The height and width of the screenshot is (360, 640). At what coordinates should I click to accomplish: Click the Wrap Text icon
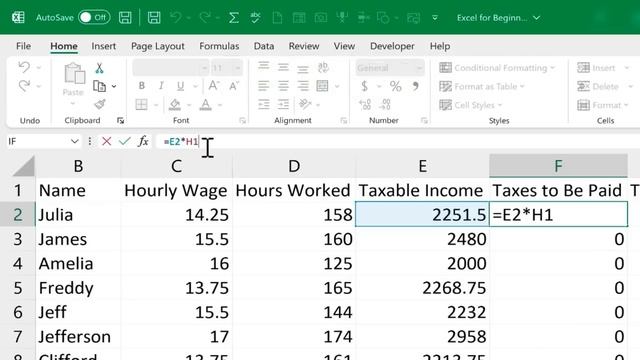point(323,67)
